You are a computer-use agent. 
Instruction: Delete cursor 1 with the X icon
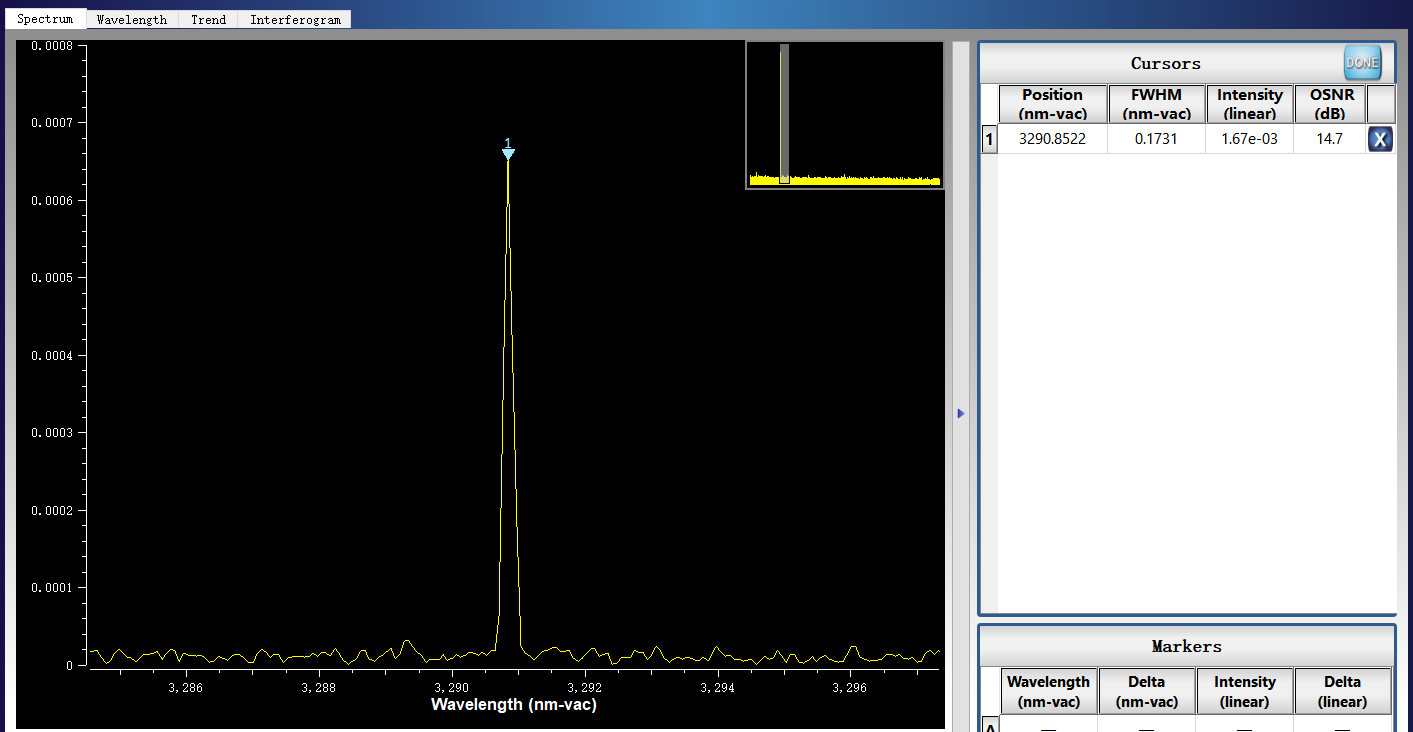(x=1380, y=139)
